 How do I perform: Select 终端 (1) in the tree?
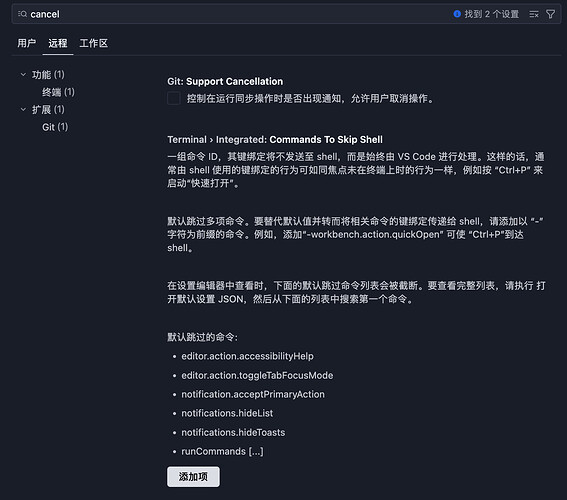pos(58,92)
